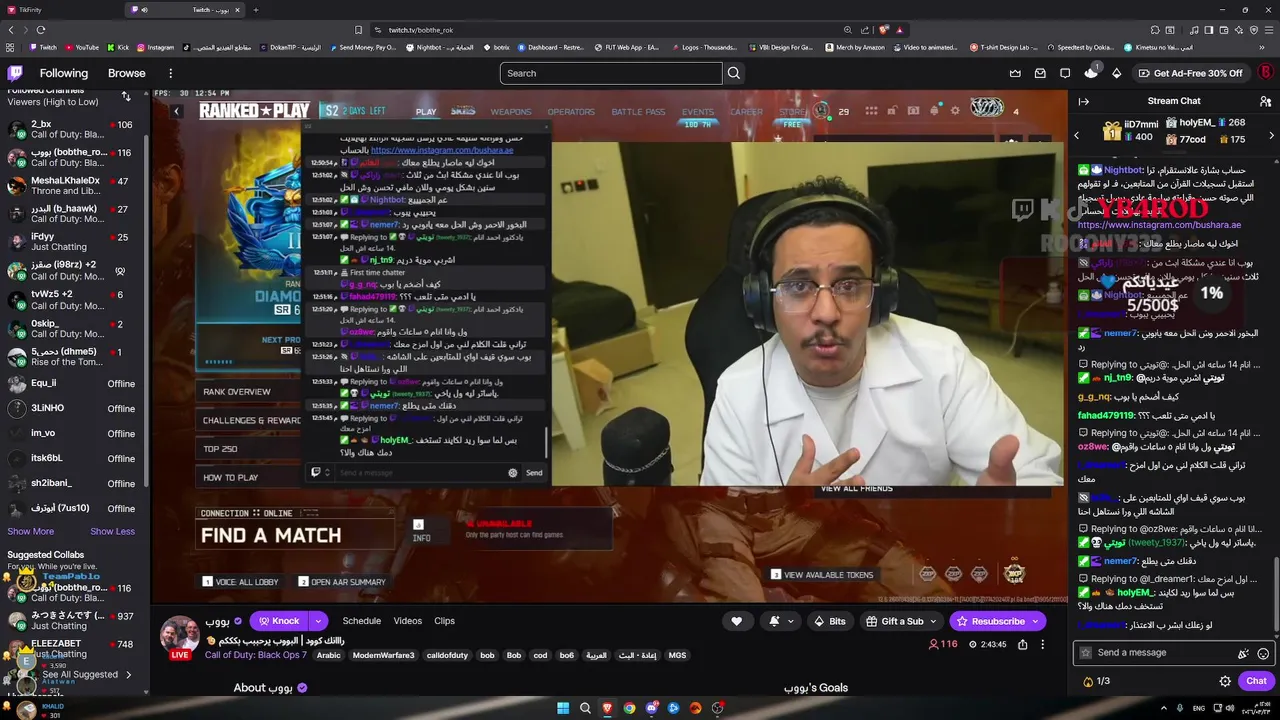Open the Whispers speech bubble icon
The image size is (1280, 720).
pyautogui.click(x=1065, y=73)
